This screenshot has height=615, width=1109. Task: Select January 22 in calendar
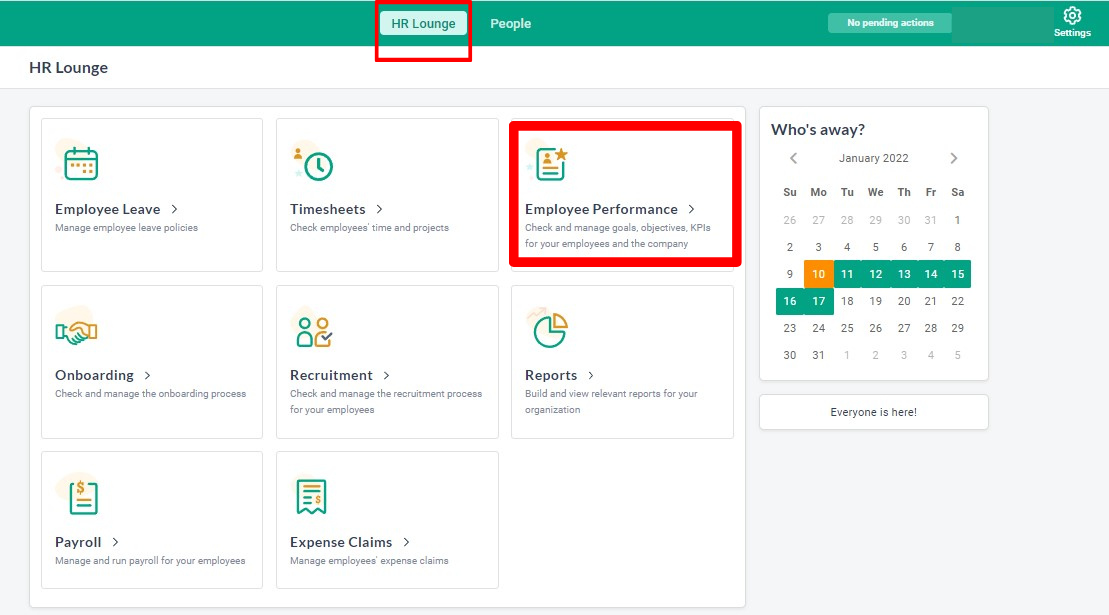tap(958, 301)
